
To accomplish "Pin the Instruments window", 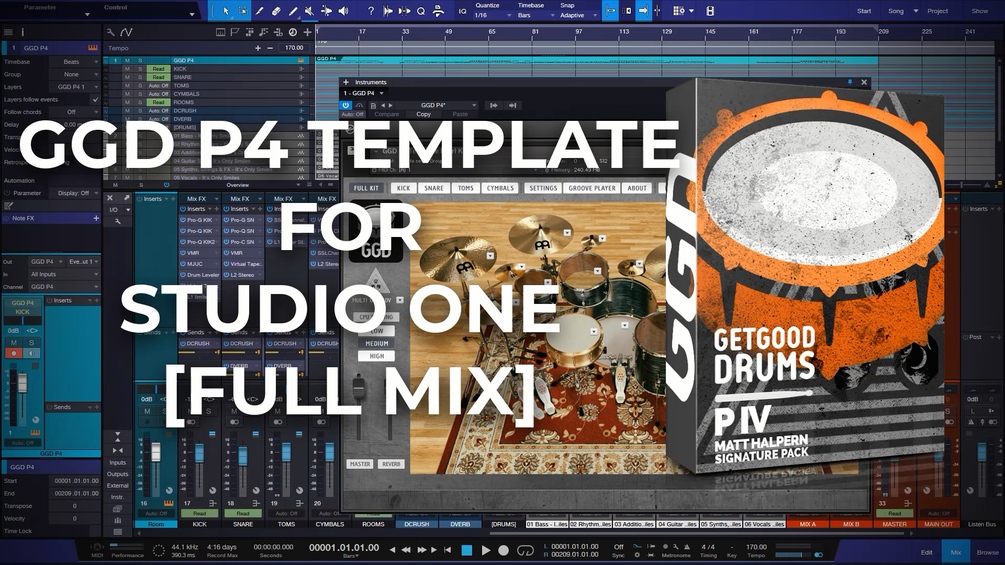I will click(x=850, y=82).
